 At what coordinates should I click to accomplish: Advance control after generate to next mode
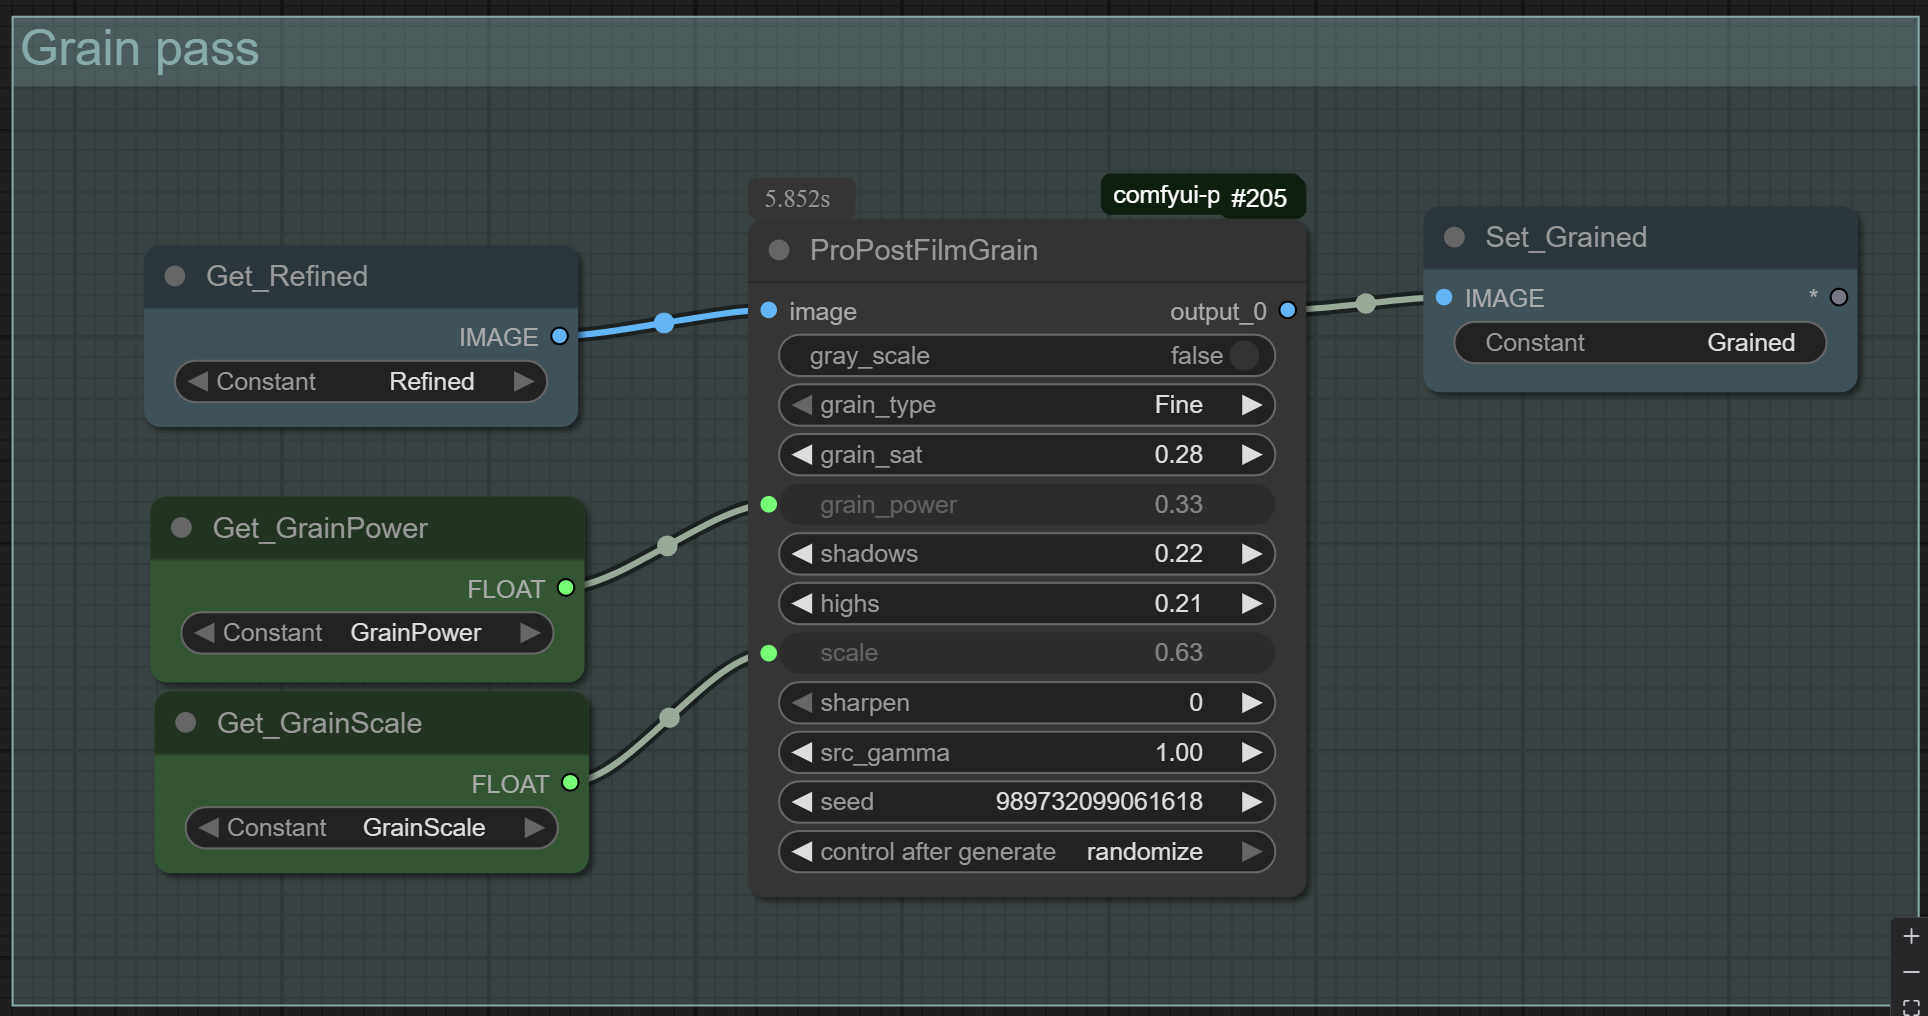pyautogui.click(x=1251, y=851)
